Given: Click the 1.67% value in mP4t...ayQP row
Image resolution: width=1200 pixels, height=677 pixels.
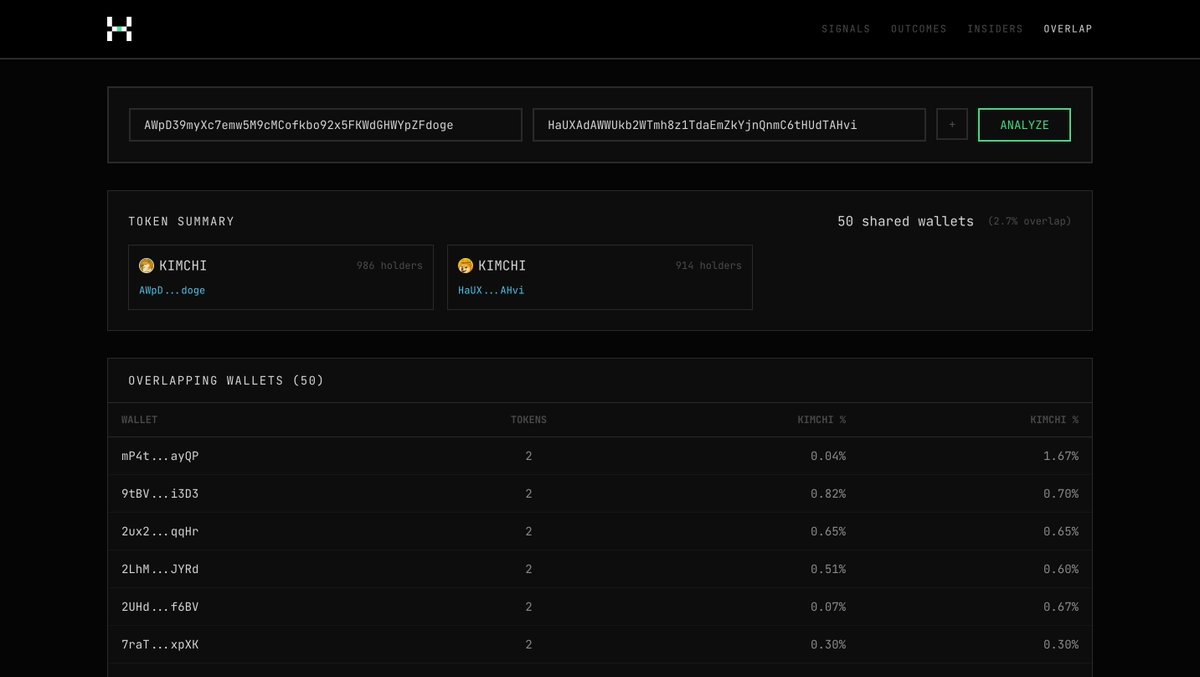Looking at the screenshot, I should [x=1061, y=456].
